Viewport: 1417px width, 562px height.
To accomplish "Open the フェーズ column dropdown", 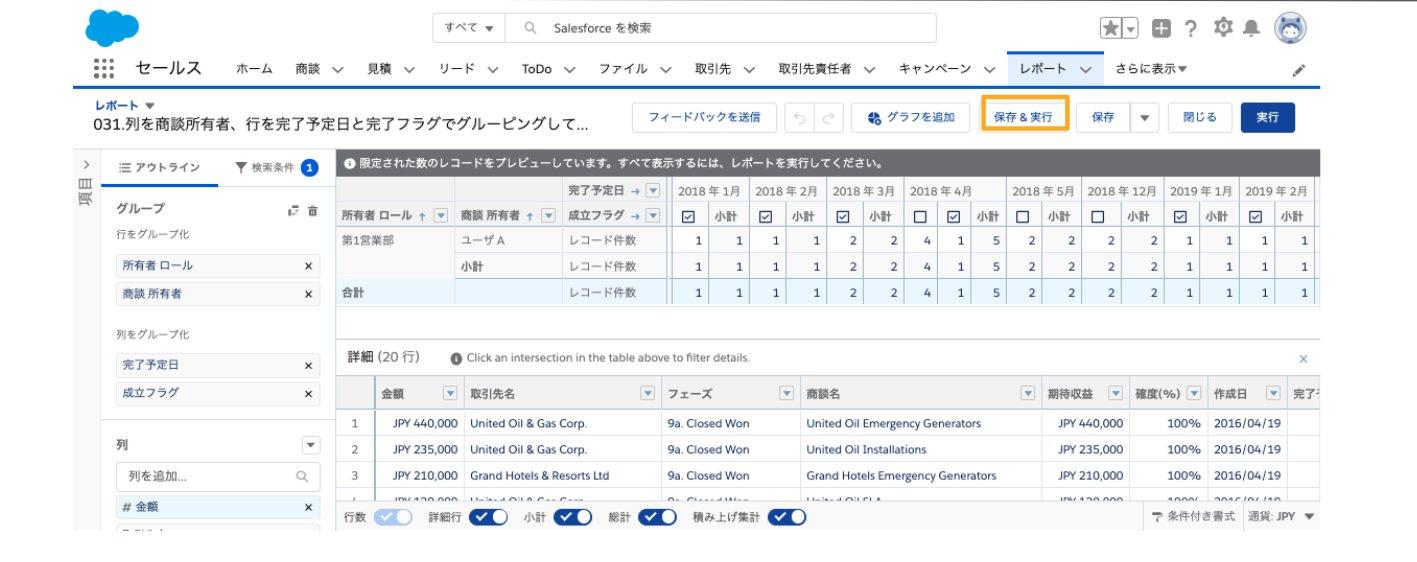I will click(x=787, y=394).
